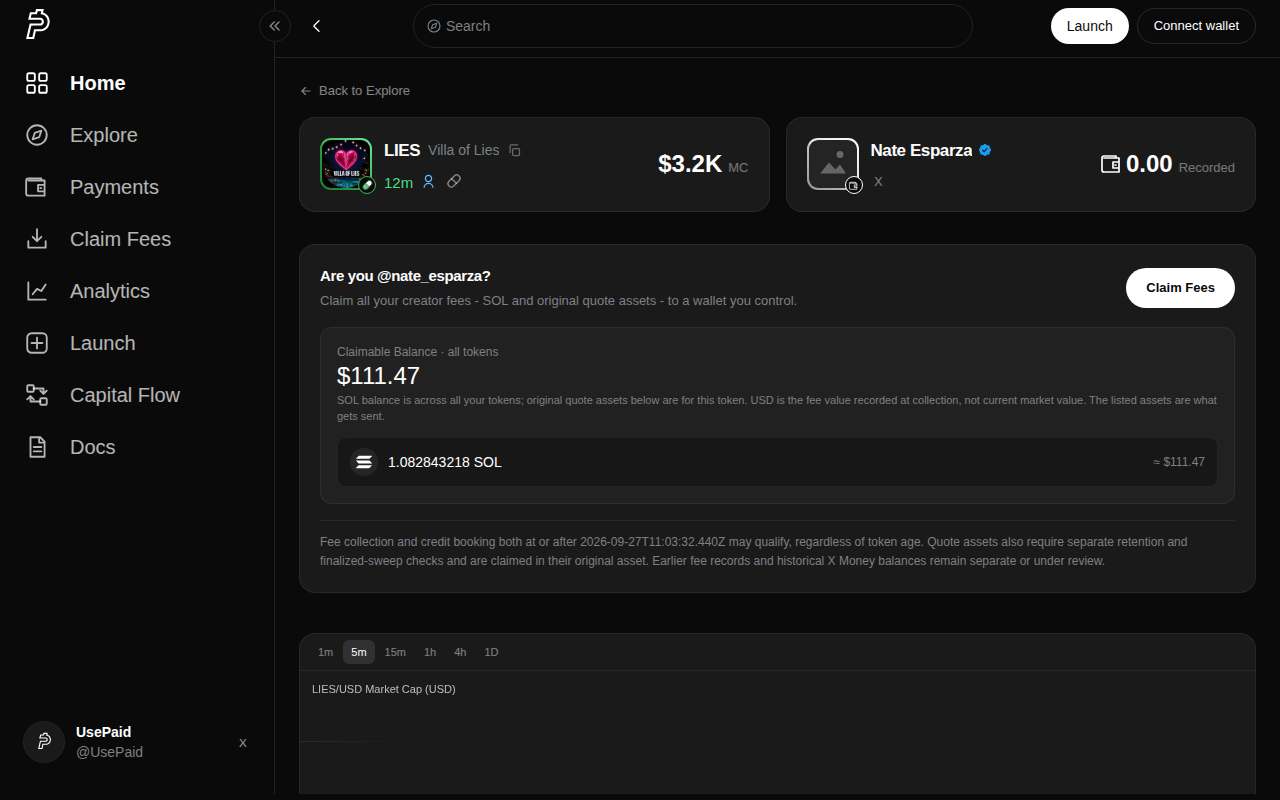Choose the 4h chart interval

[x=460, y=652]
